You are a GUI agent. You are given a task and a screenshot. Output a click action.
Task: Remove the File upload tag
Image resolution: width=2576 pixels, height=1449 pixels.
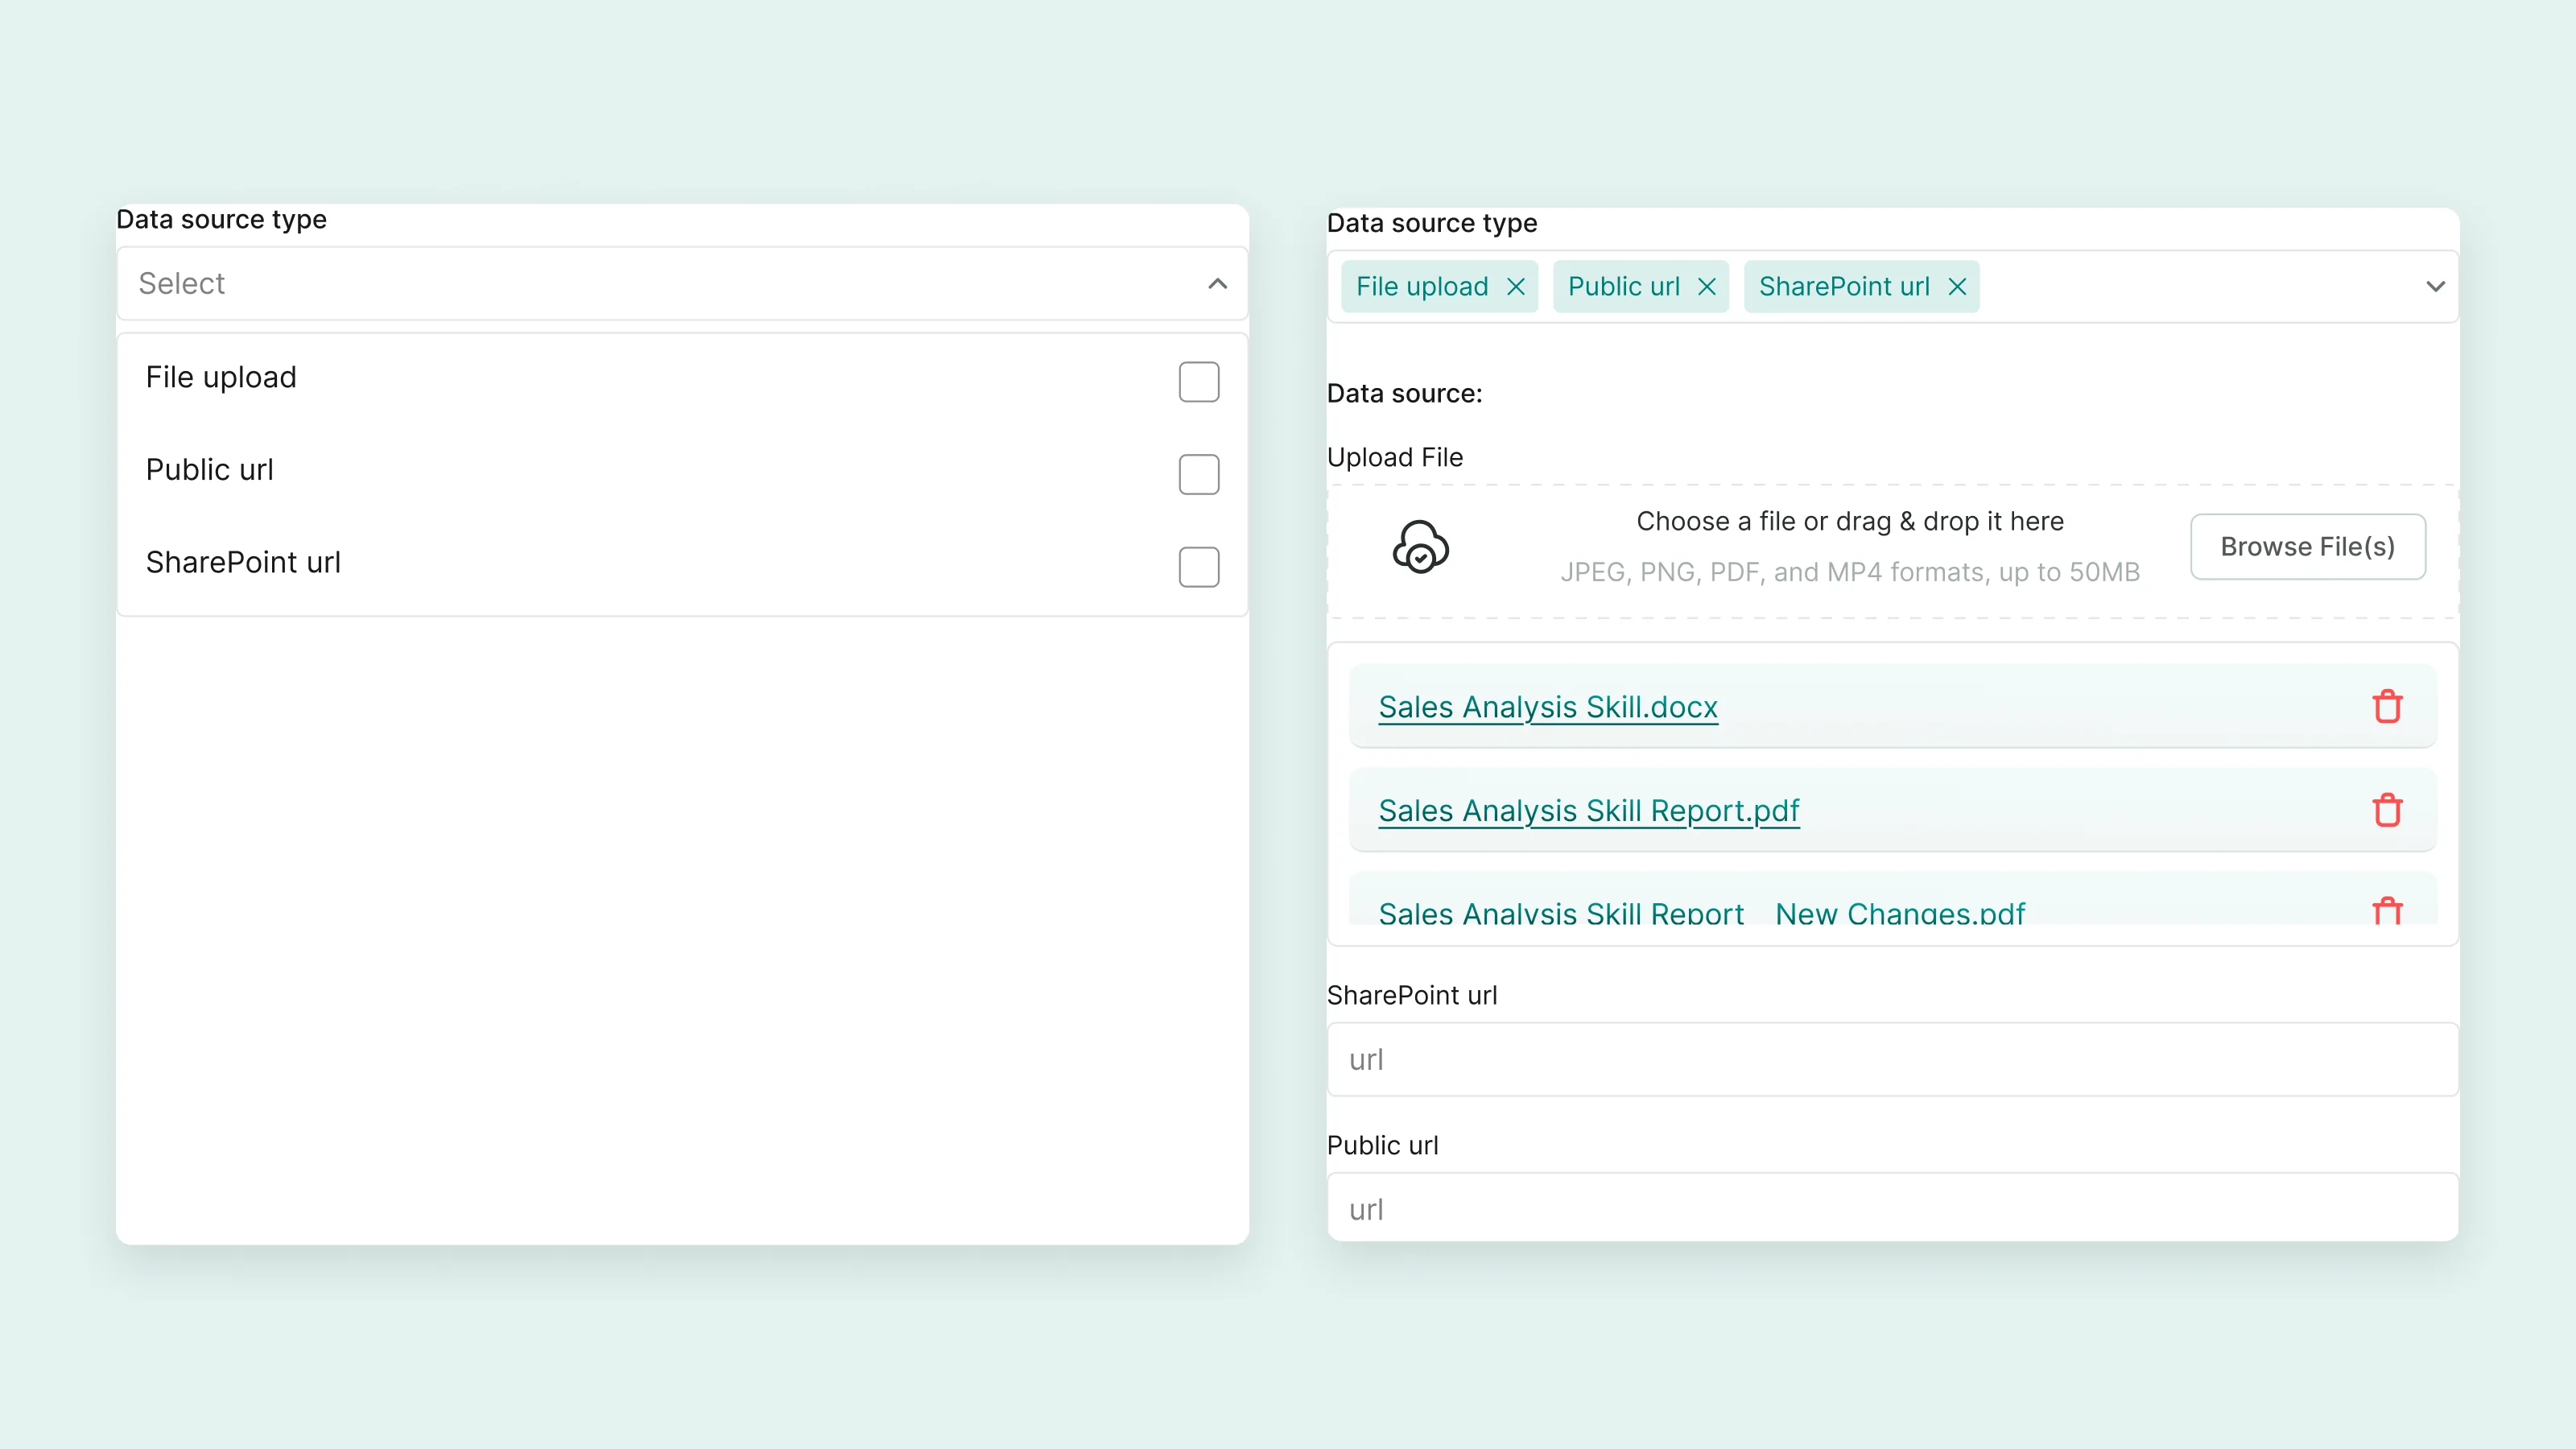tap(1516, 287)
